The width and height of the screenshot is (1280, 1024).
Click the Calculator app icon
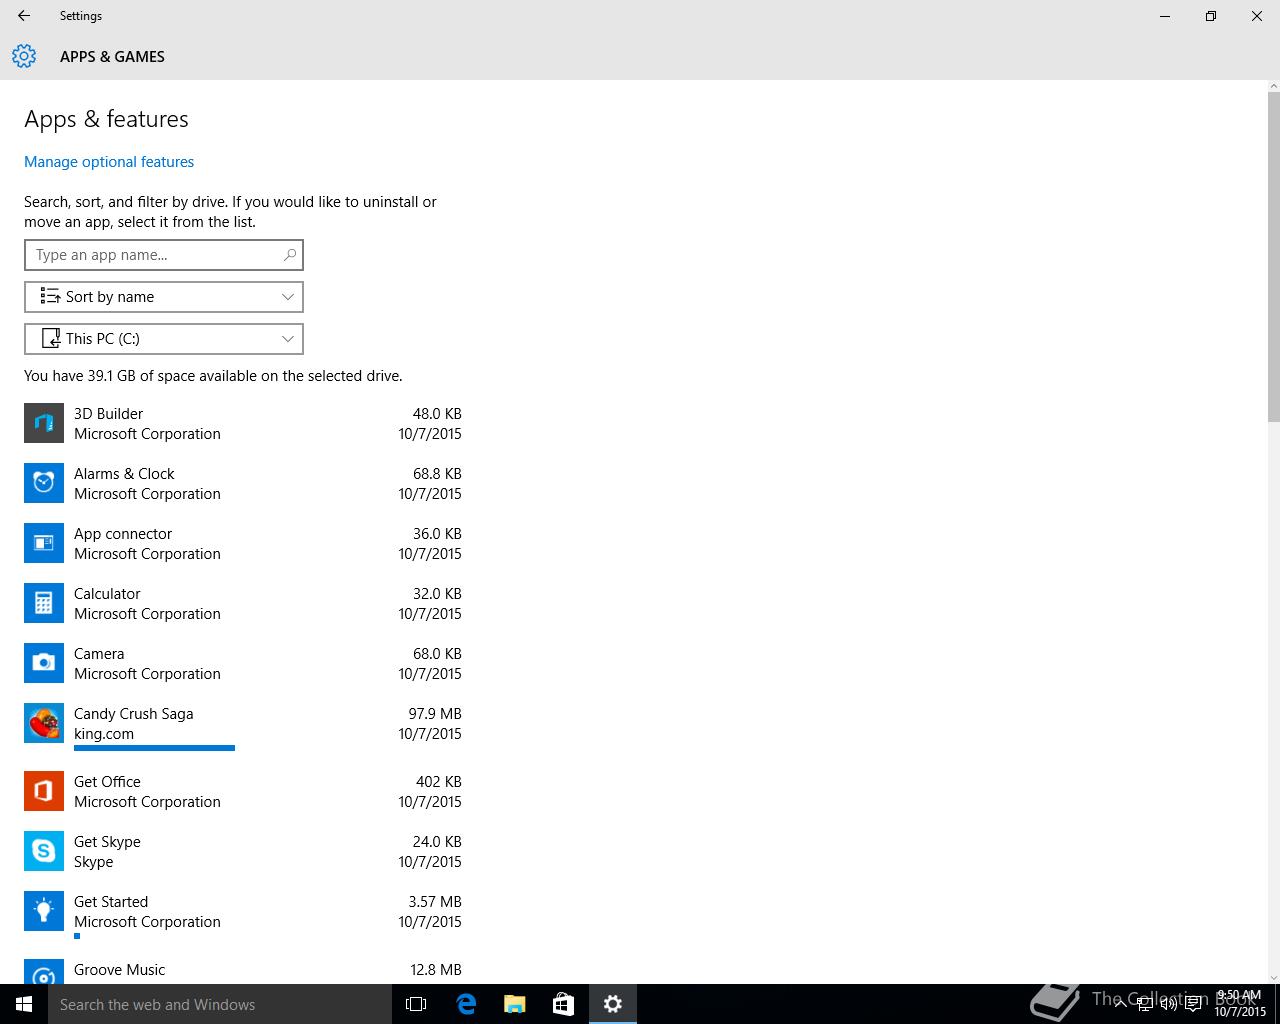44,603
